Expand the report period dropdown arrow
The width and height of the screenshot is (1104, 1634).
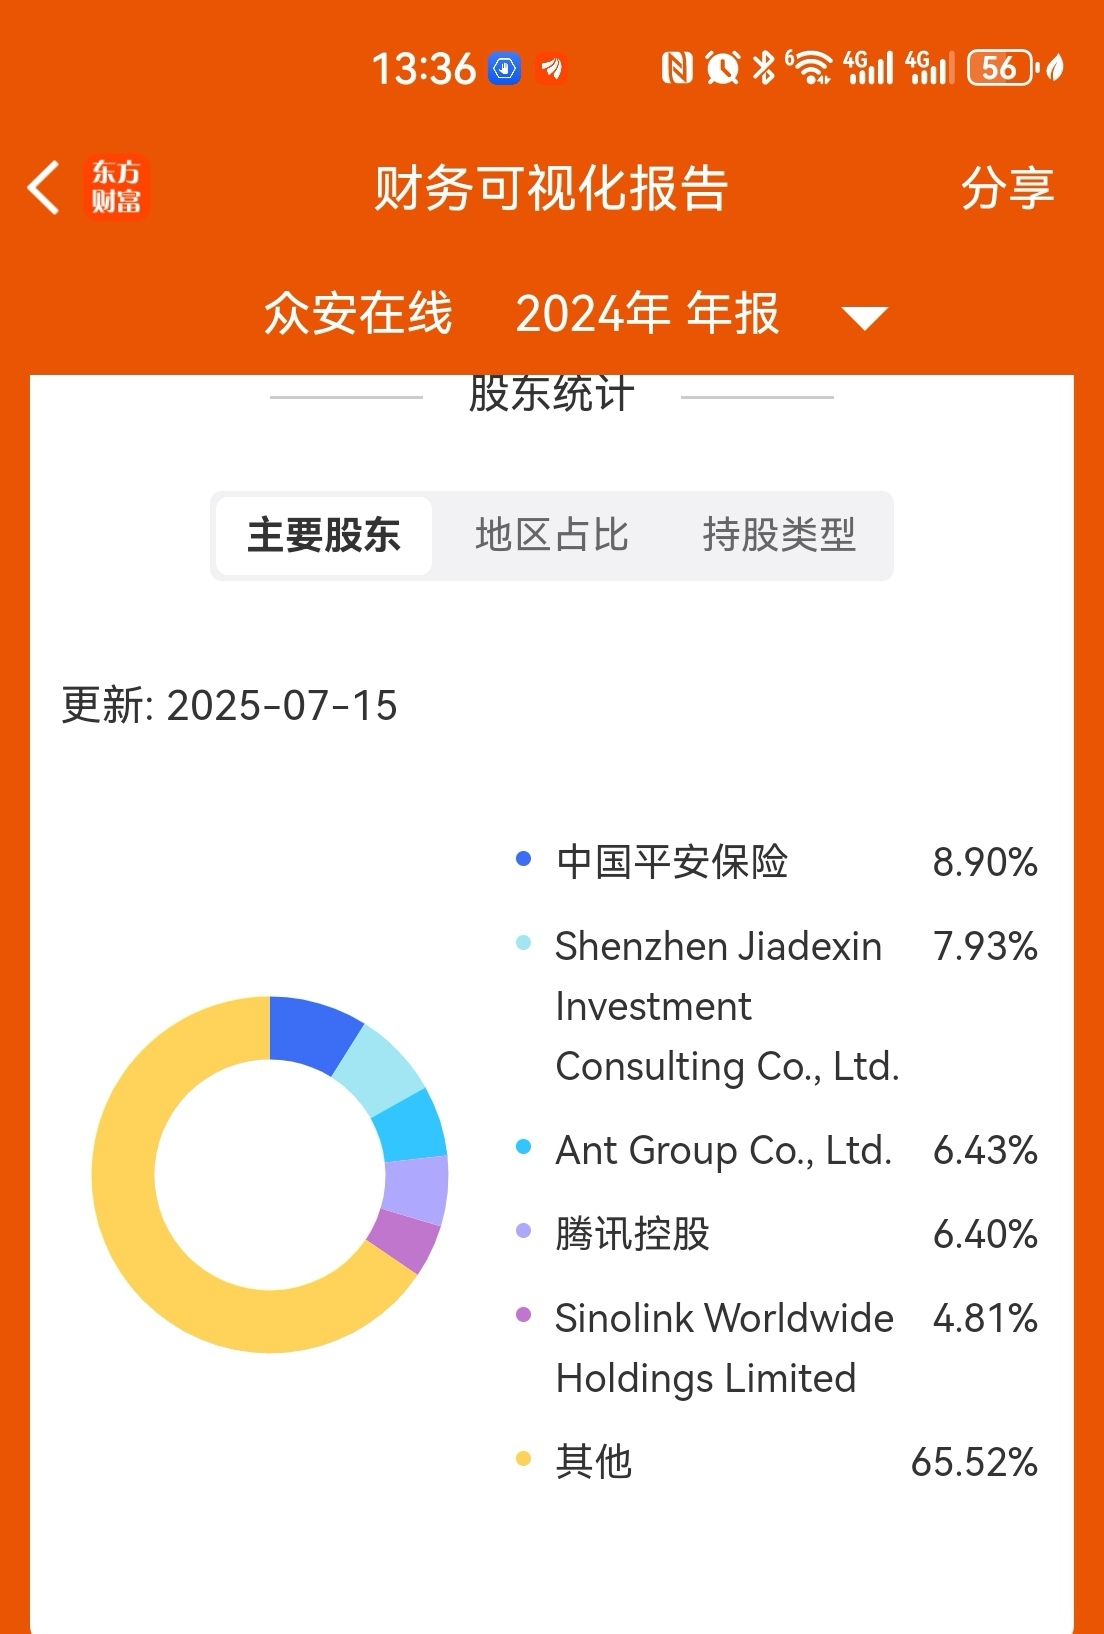(865, 318)
